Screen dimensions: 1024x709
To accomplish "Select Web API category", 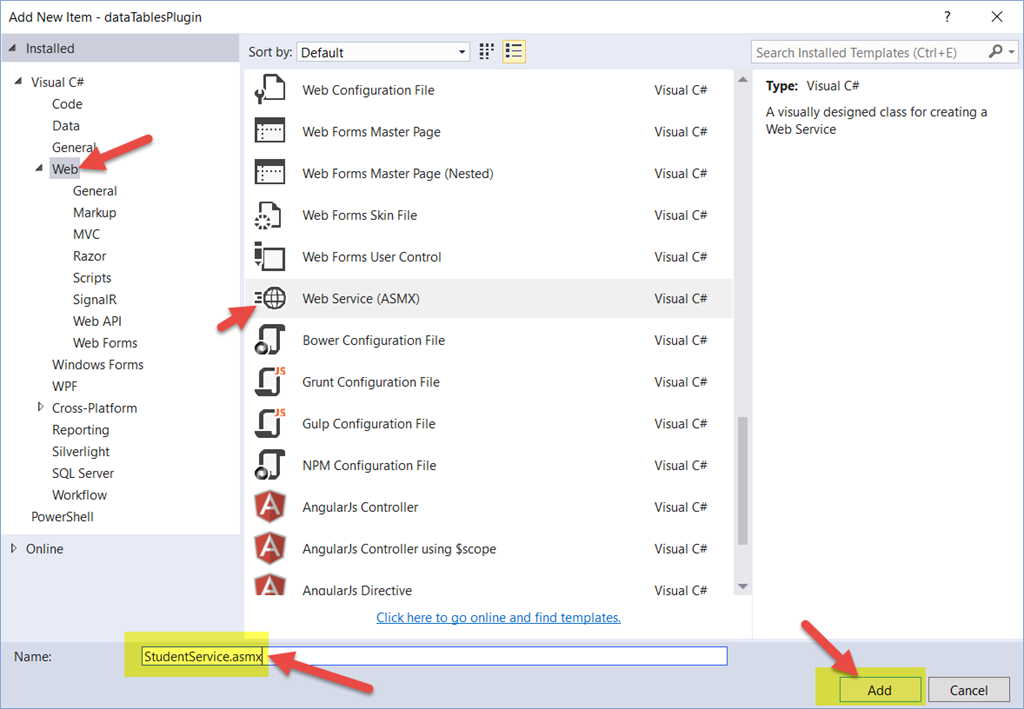I will tap(97, 321).
